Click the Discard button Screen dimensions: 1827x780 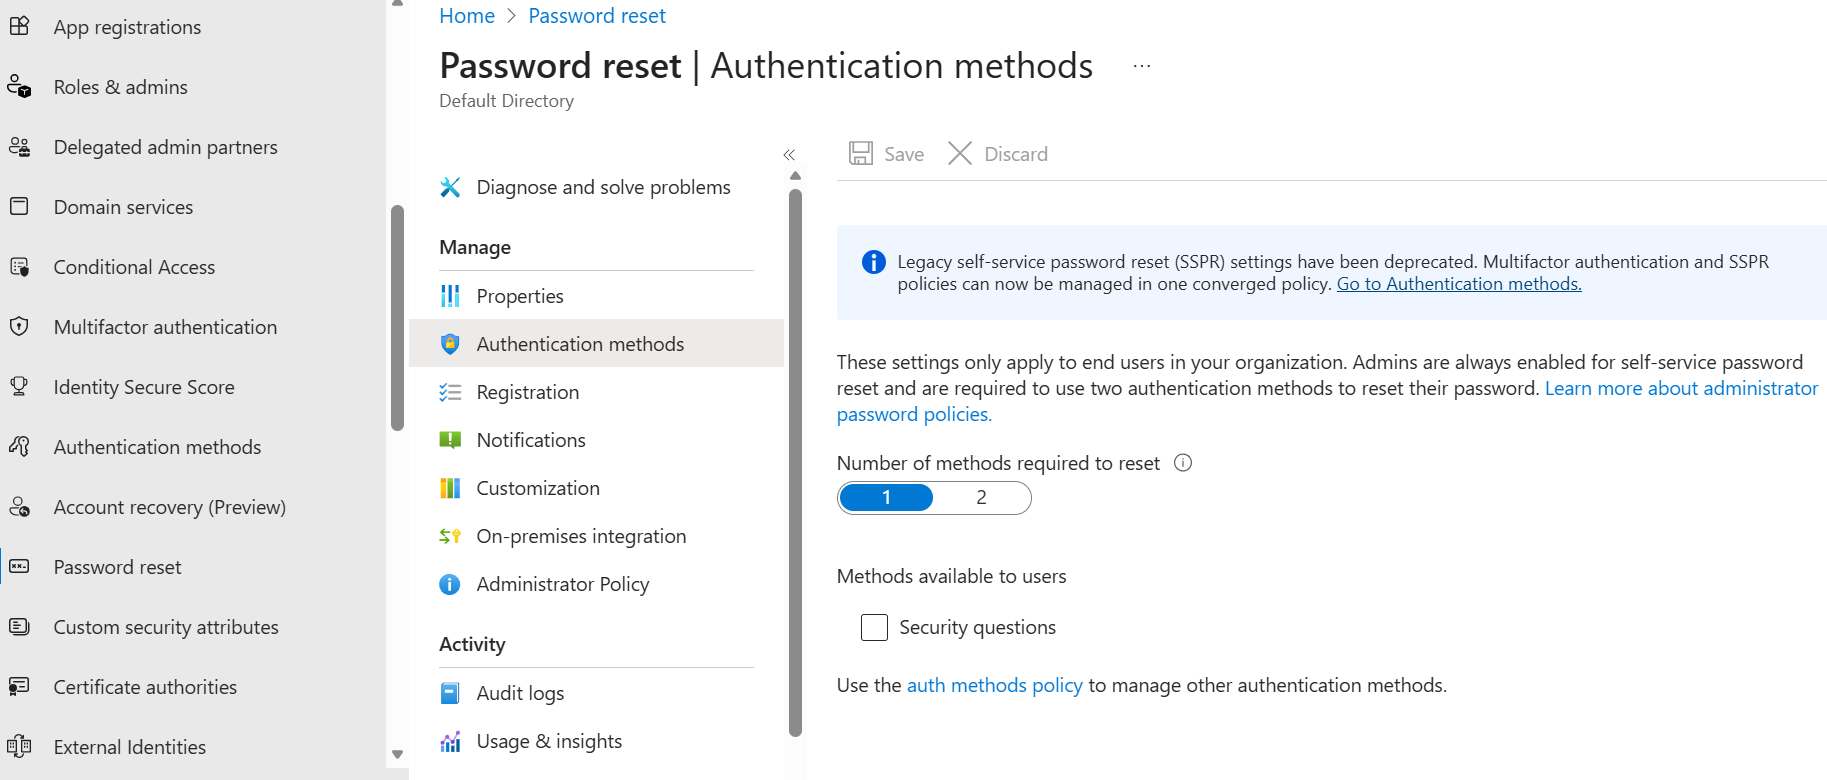998,153
